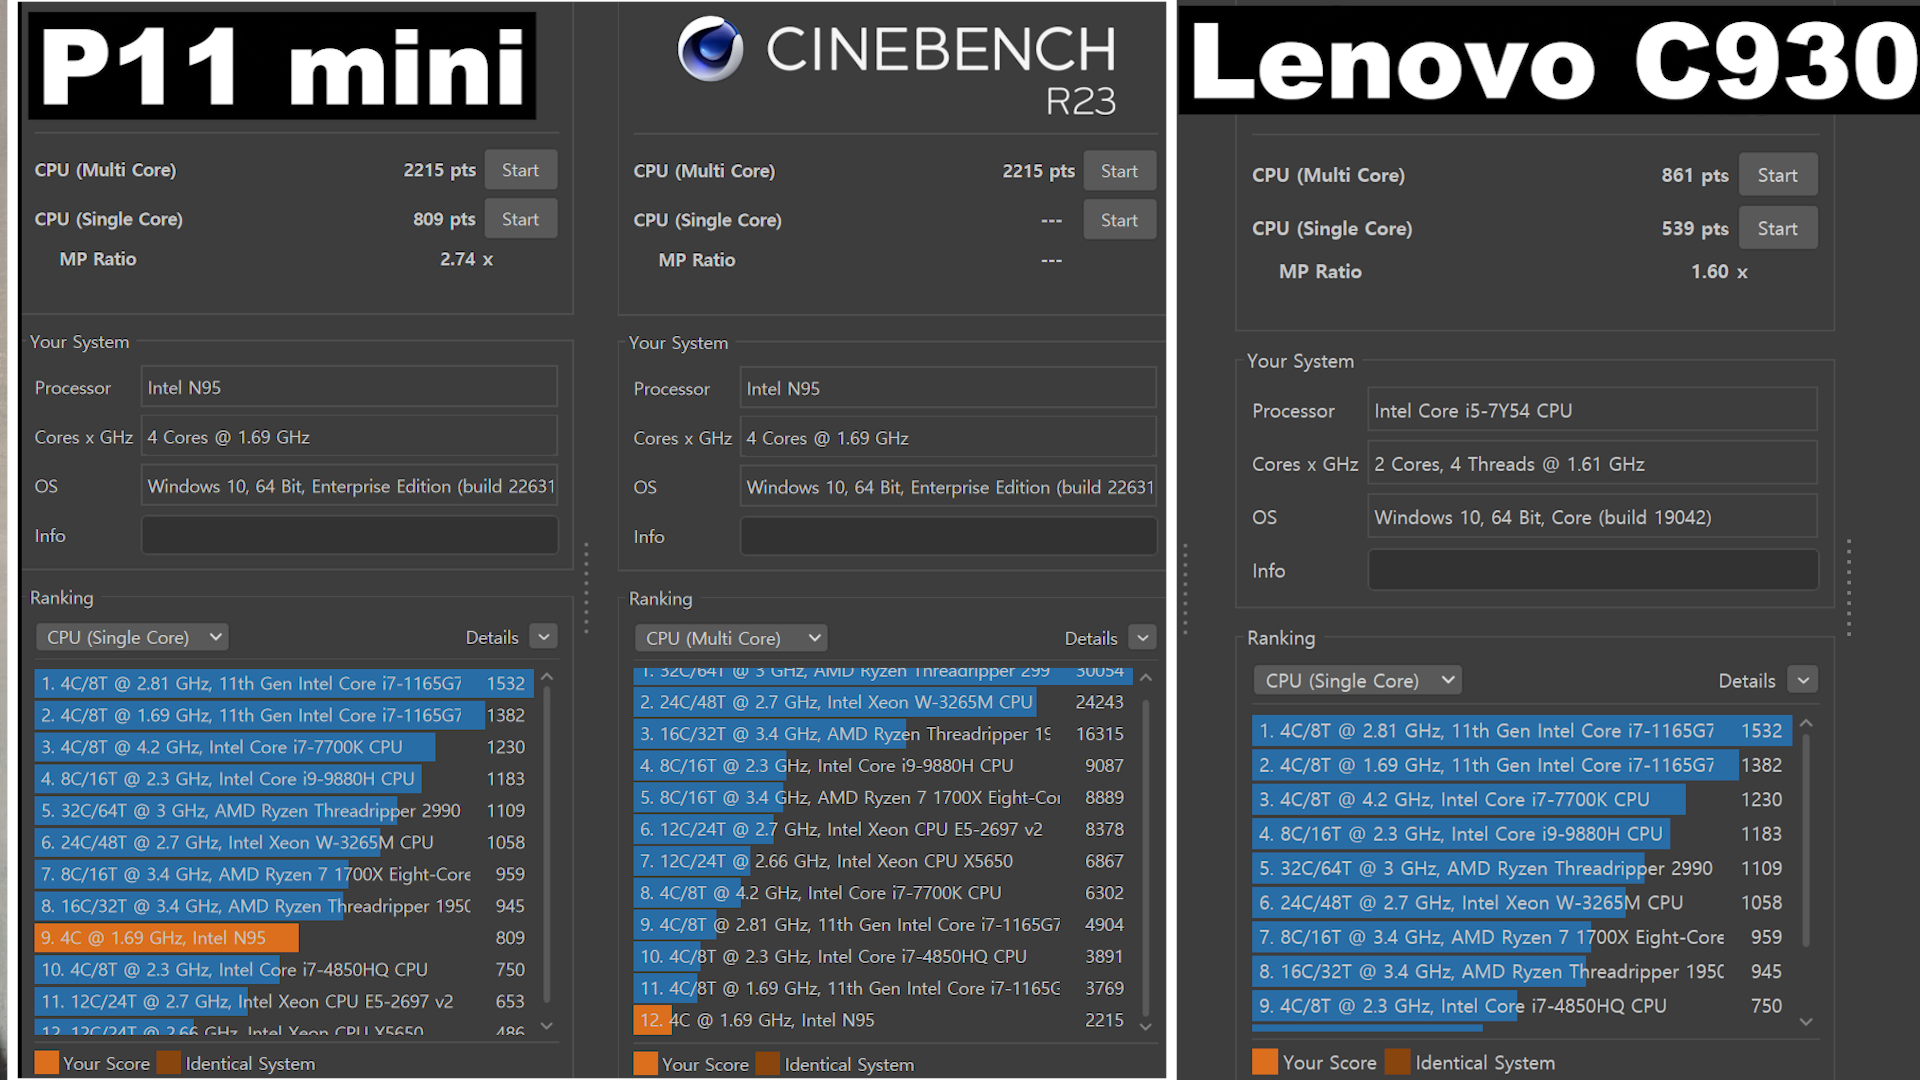Image resolution: width=1920 pixels, height=1080 pixels.
Task: Start the Single Core test scoring 809 pts
Action: [x=520, y=219]
